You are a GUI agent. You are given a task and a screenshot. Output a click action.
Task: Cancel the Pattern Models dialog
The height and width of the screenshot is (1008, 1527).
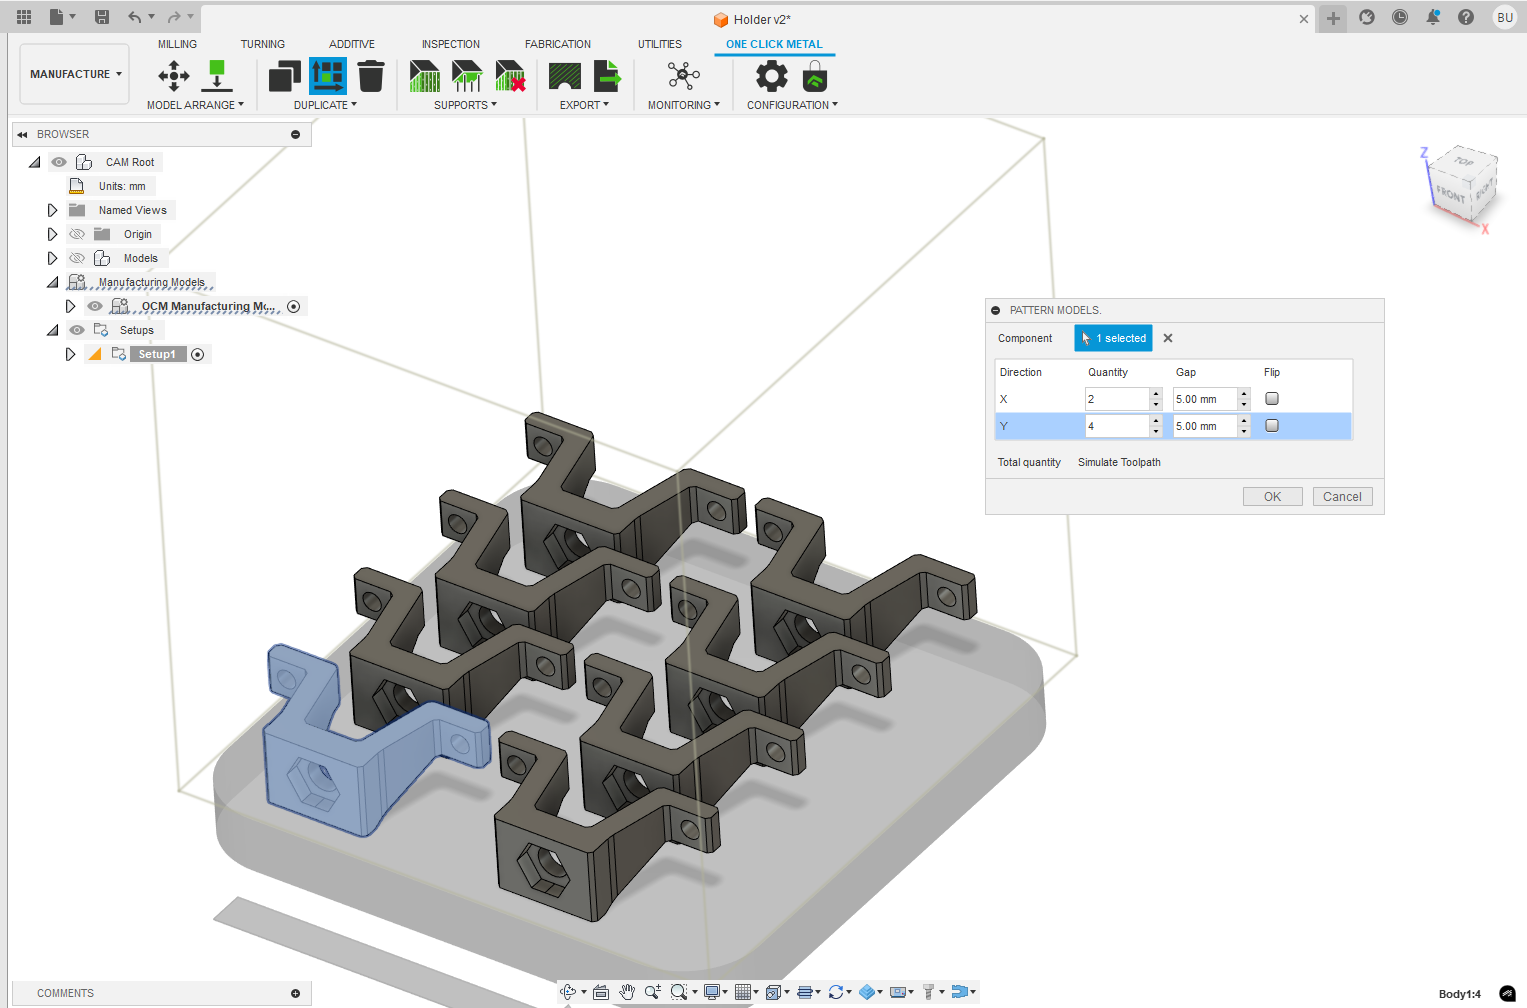click(x=1342, y=497)
